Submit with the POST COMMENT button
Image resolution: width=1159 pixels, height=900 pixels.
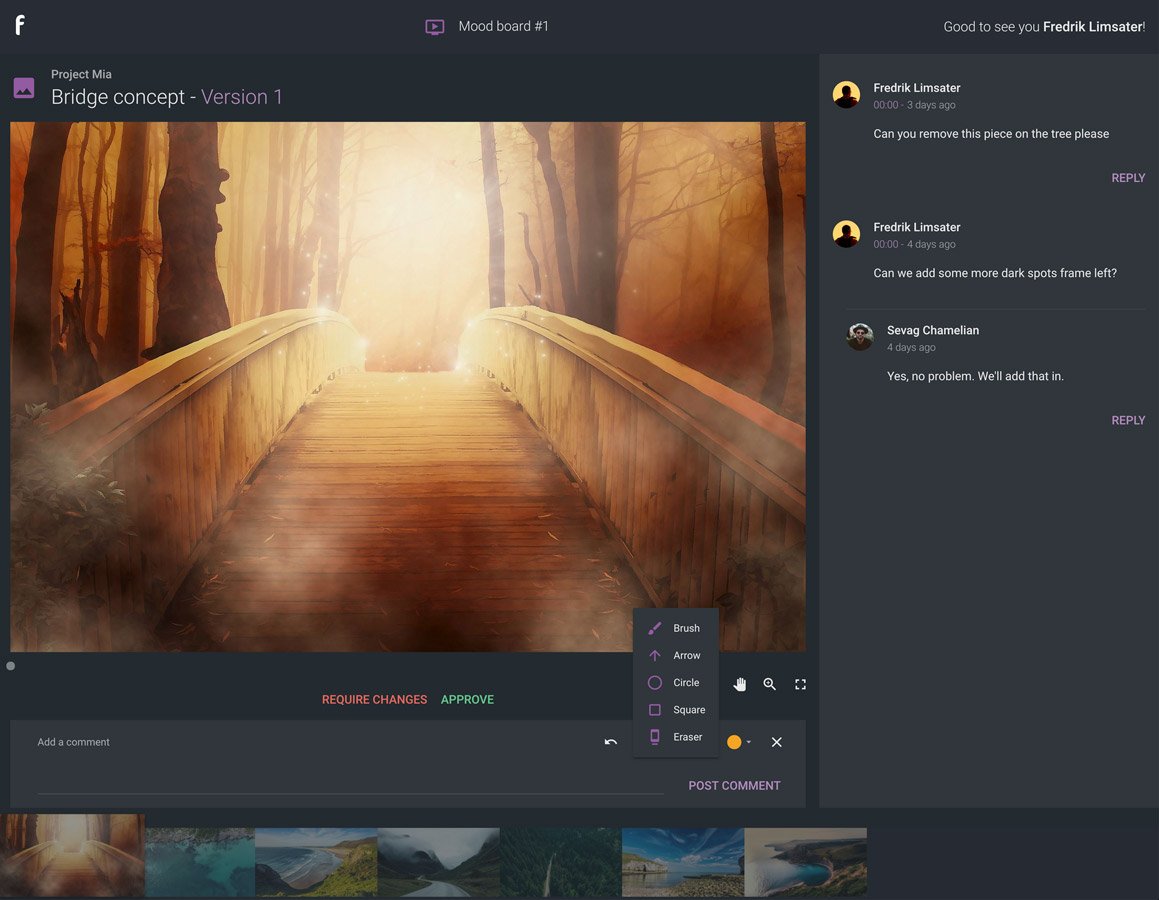[x=734, y=785]
